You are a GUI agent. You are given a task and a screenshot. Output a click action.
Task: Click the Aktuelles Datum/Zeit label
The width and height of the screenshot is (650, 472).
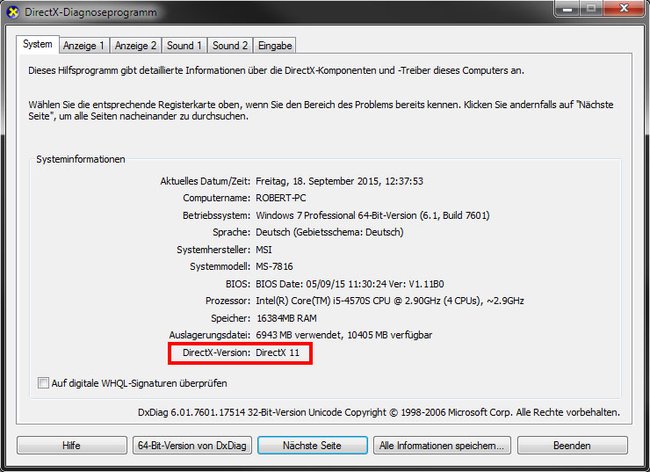coord(205,181)
